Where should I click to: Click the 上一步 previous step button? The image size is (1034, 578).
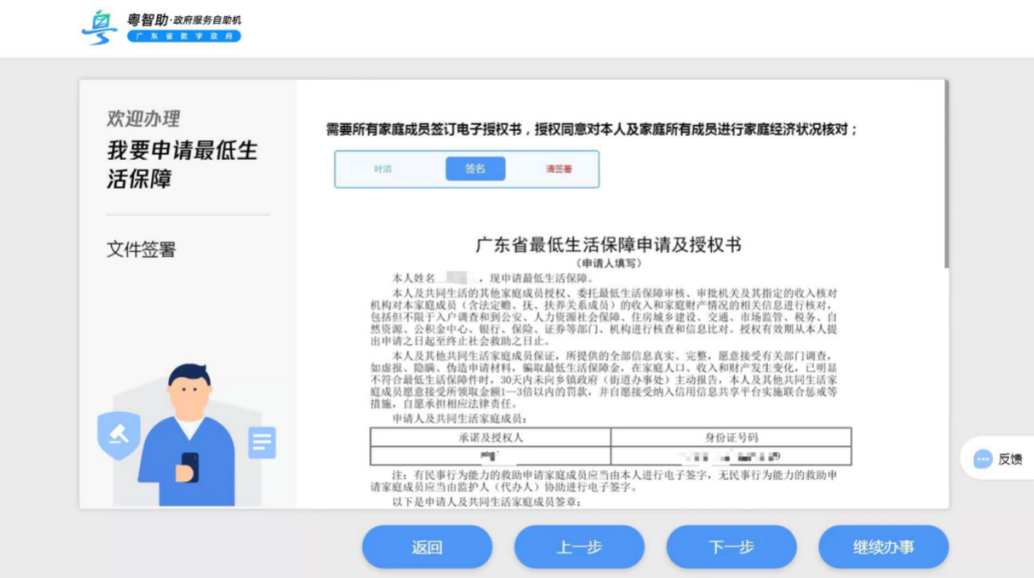pos(579,546)
